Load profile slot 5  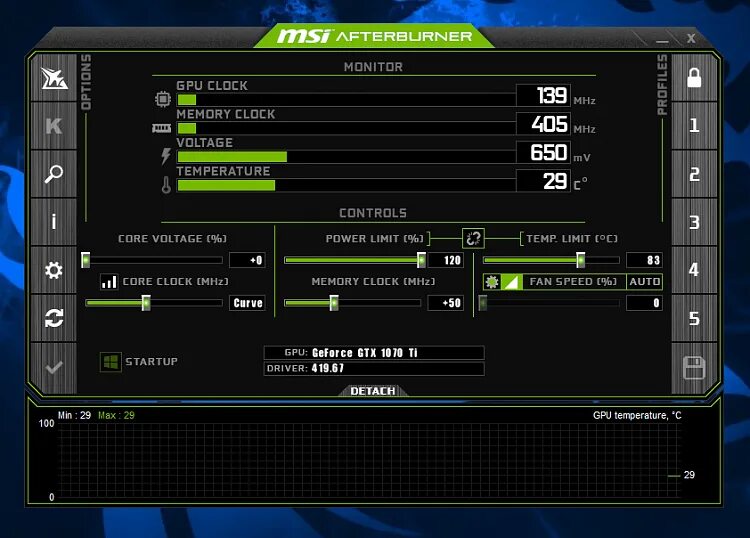pyautogui.click(x=694, y=318)
